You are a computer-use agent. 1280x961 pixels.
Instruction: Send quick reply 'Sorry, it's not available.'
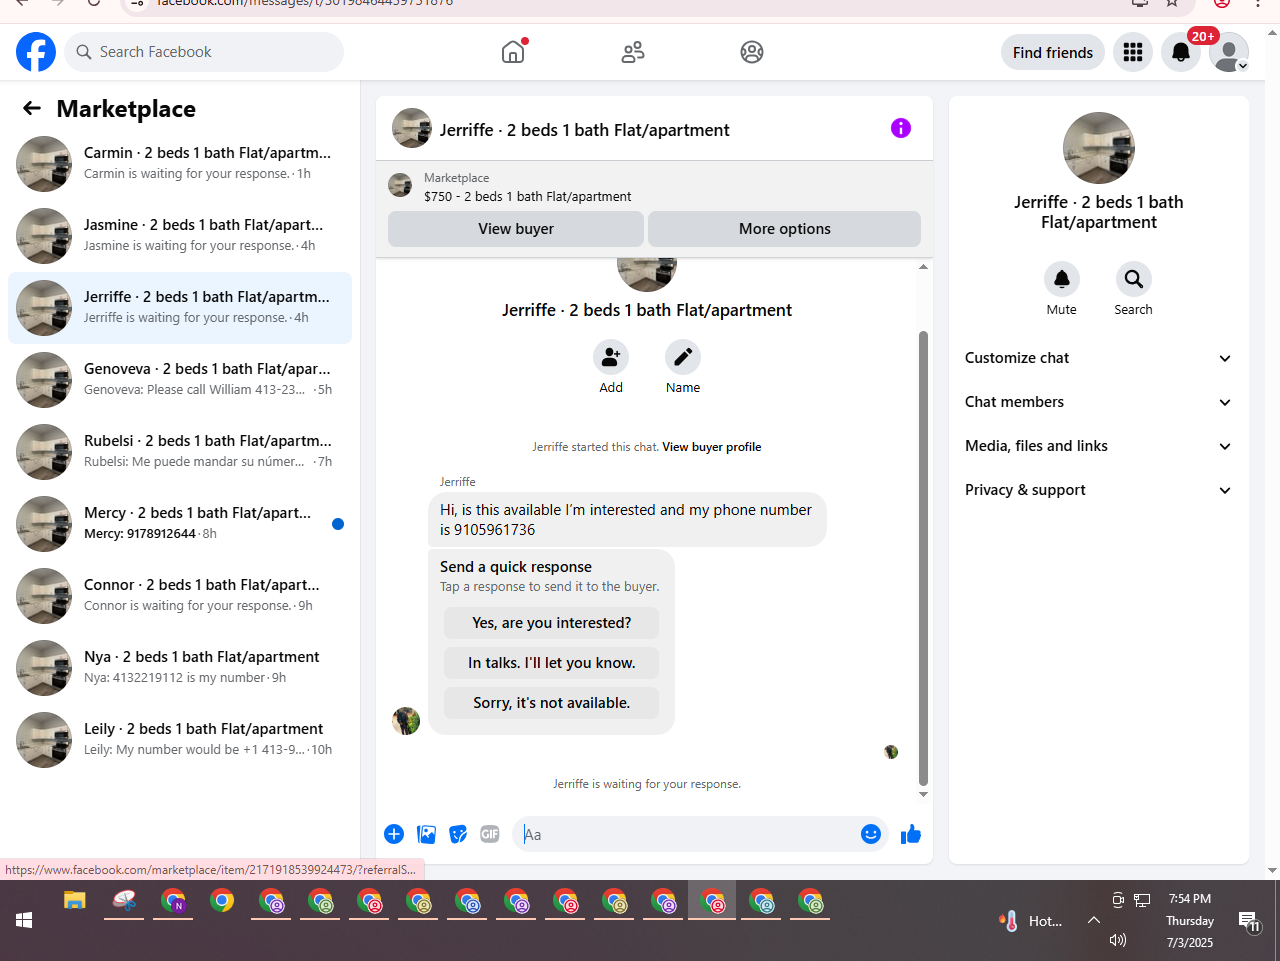pyautogui.click(x=552, y=703)
